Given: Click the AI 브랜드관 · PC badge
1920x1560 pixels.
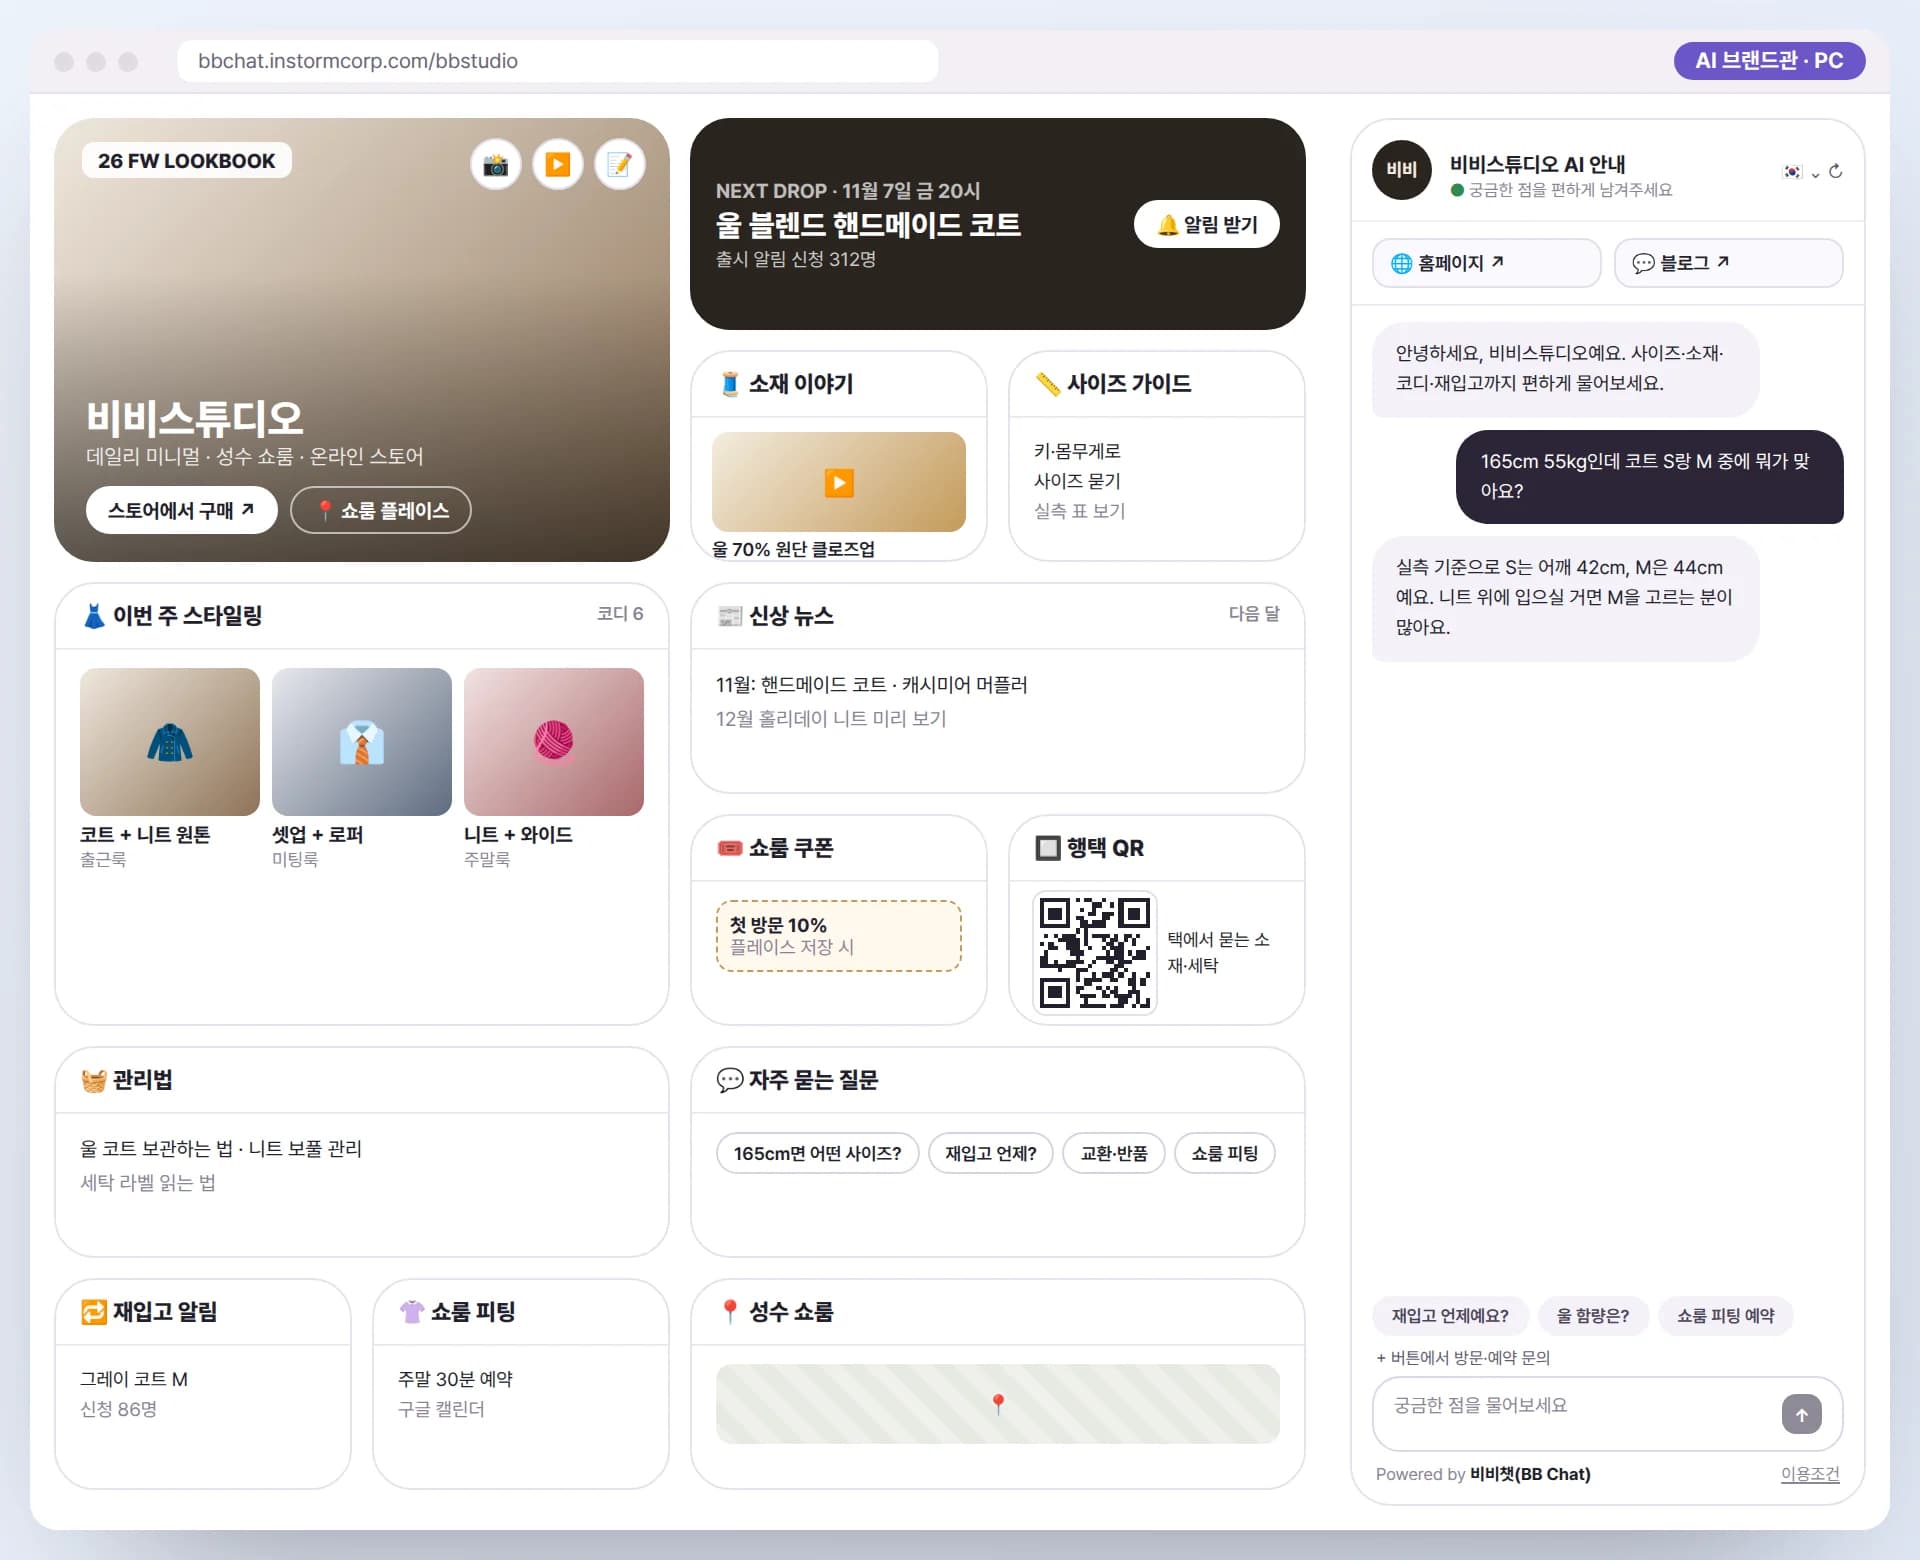Looking at the screenshot, I should pyautogui.click(x=1769, y=61).
